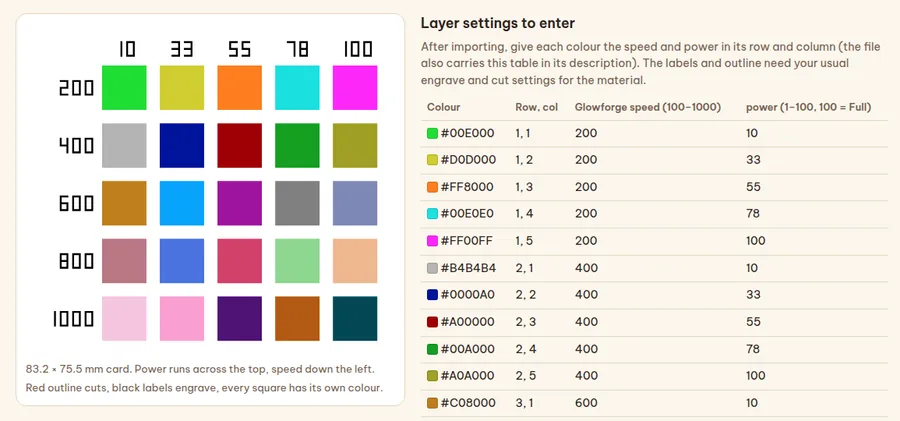Select the hex code #FF00FF
900x421 pixels.
467,241
